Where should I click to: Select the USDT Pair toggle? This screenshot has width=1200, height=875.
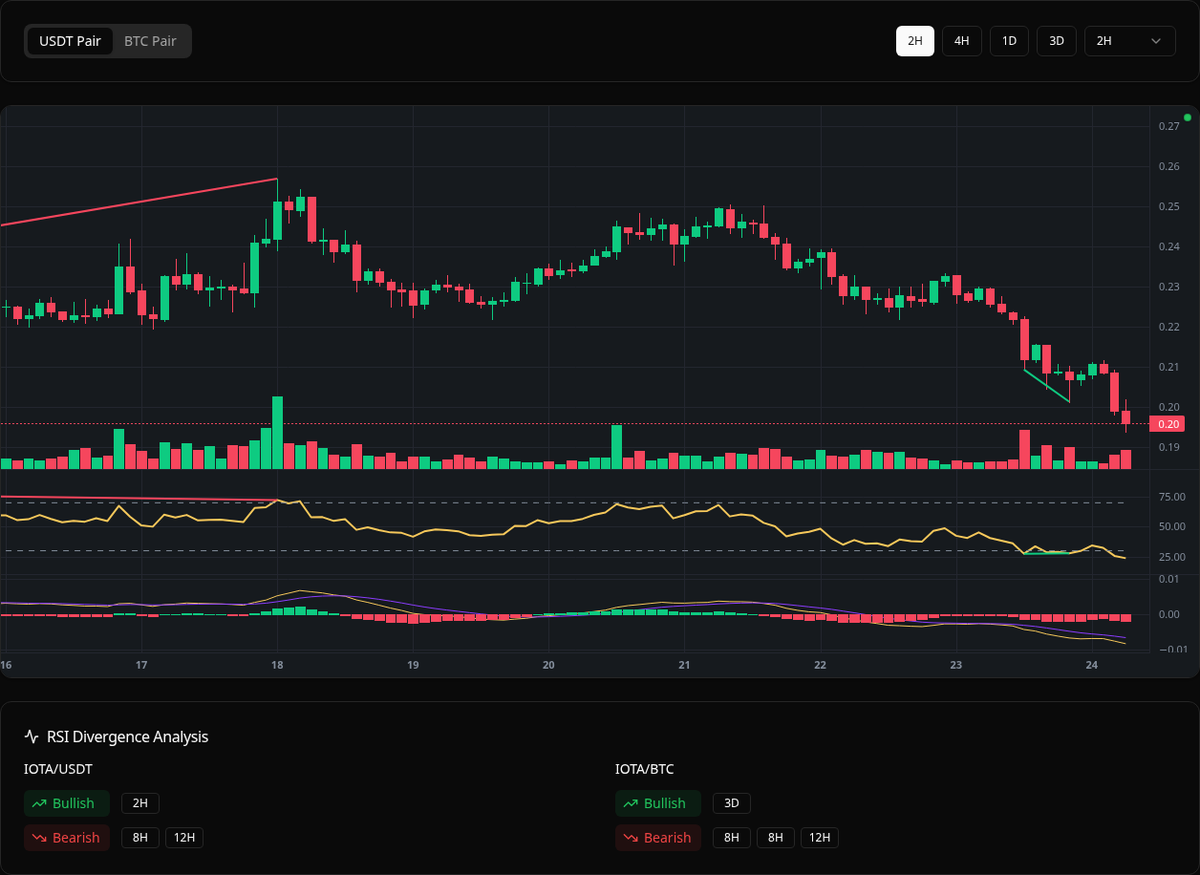(69, 41)
